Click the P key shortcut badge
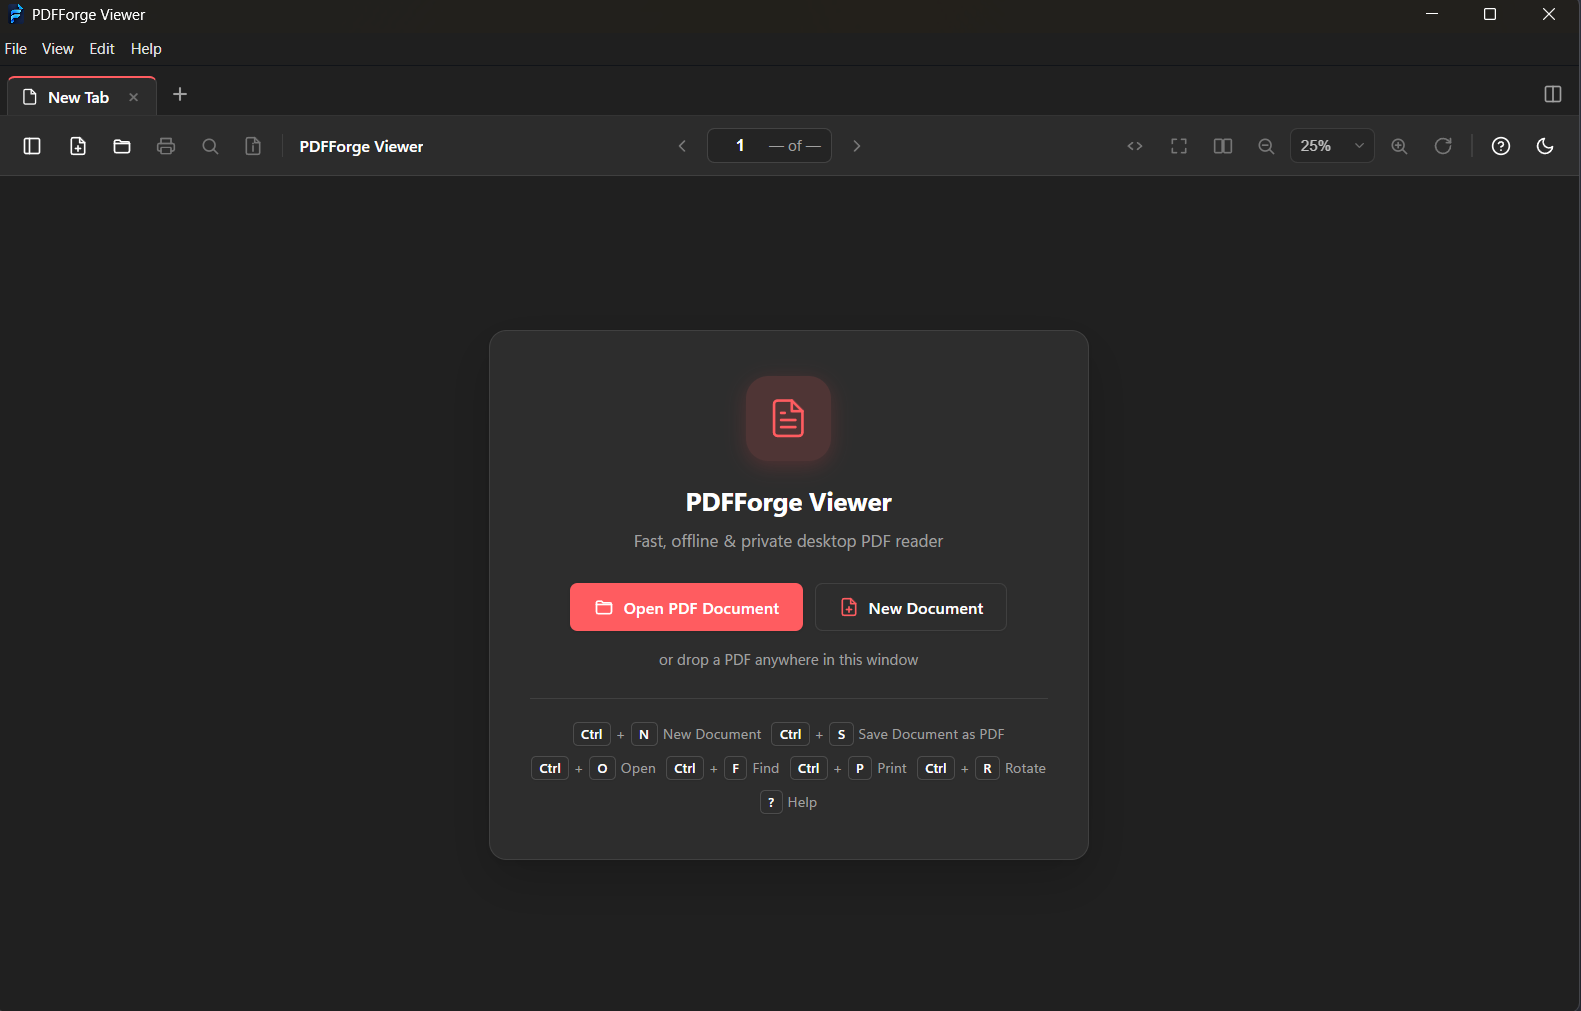The height and width of the screenshot is (1011, 1581). click(860, 768)
